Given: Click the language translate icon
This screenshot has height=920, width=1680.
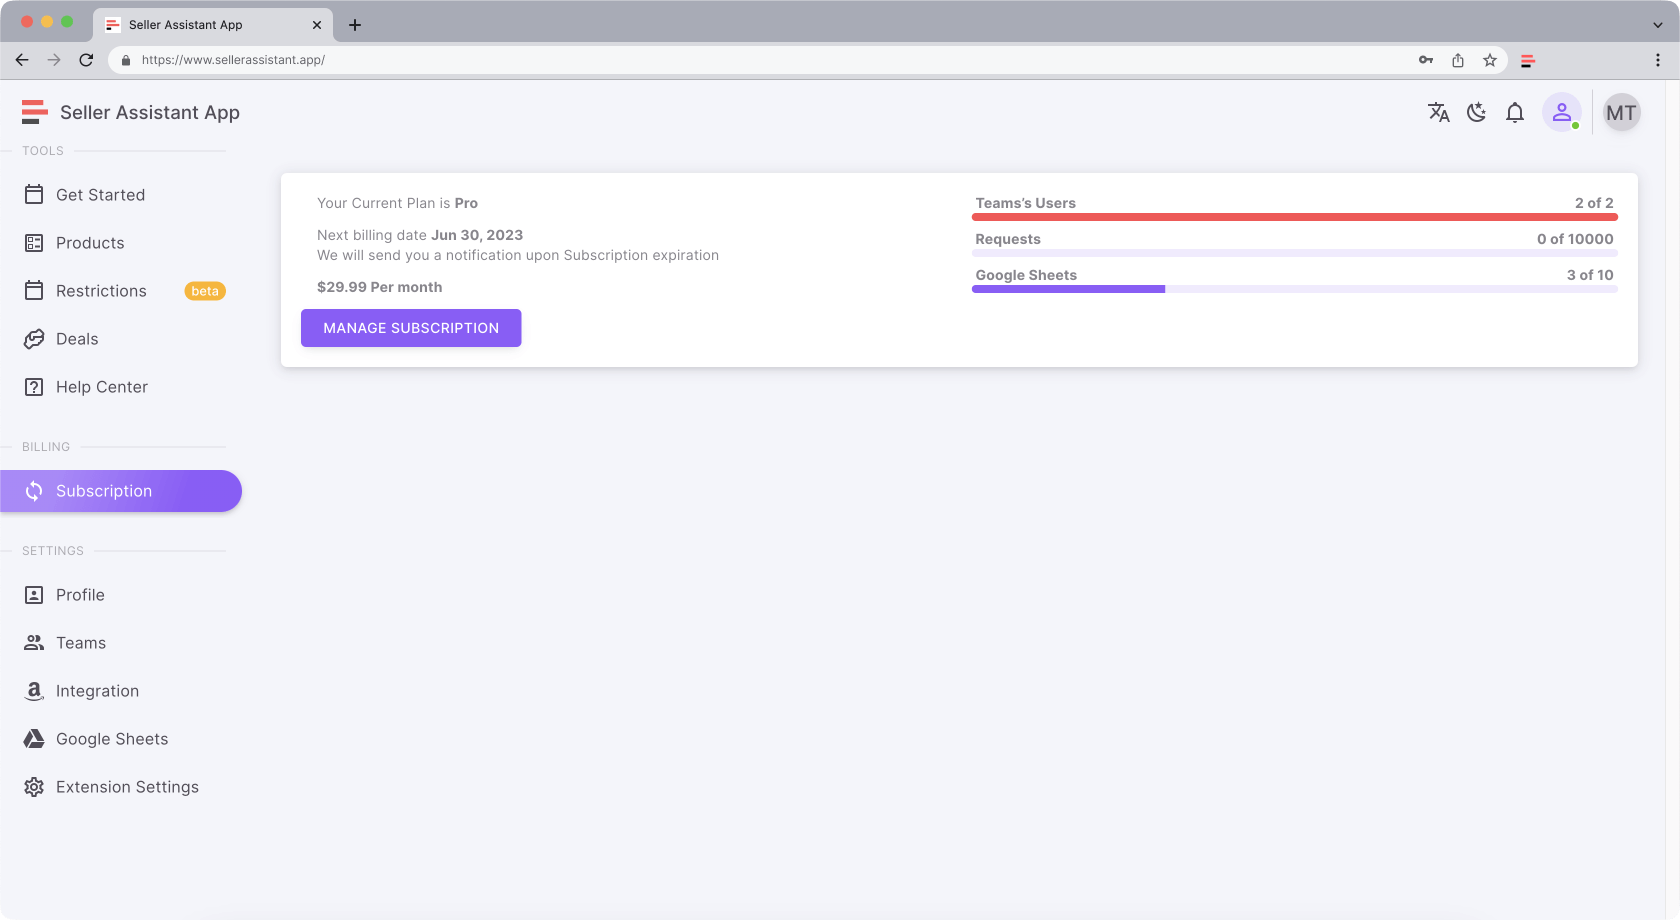Looking at the screenshot, I should 1438,113.
